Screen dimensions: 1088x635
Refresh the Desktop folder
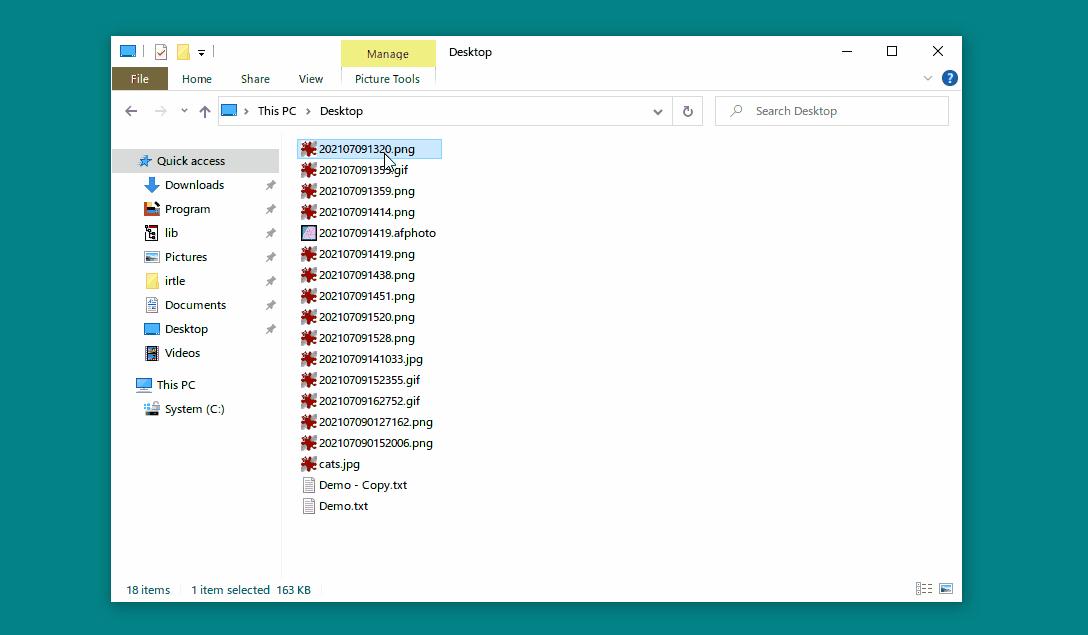pyautogui.click(x=688, y=111)
